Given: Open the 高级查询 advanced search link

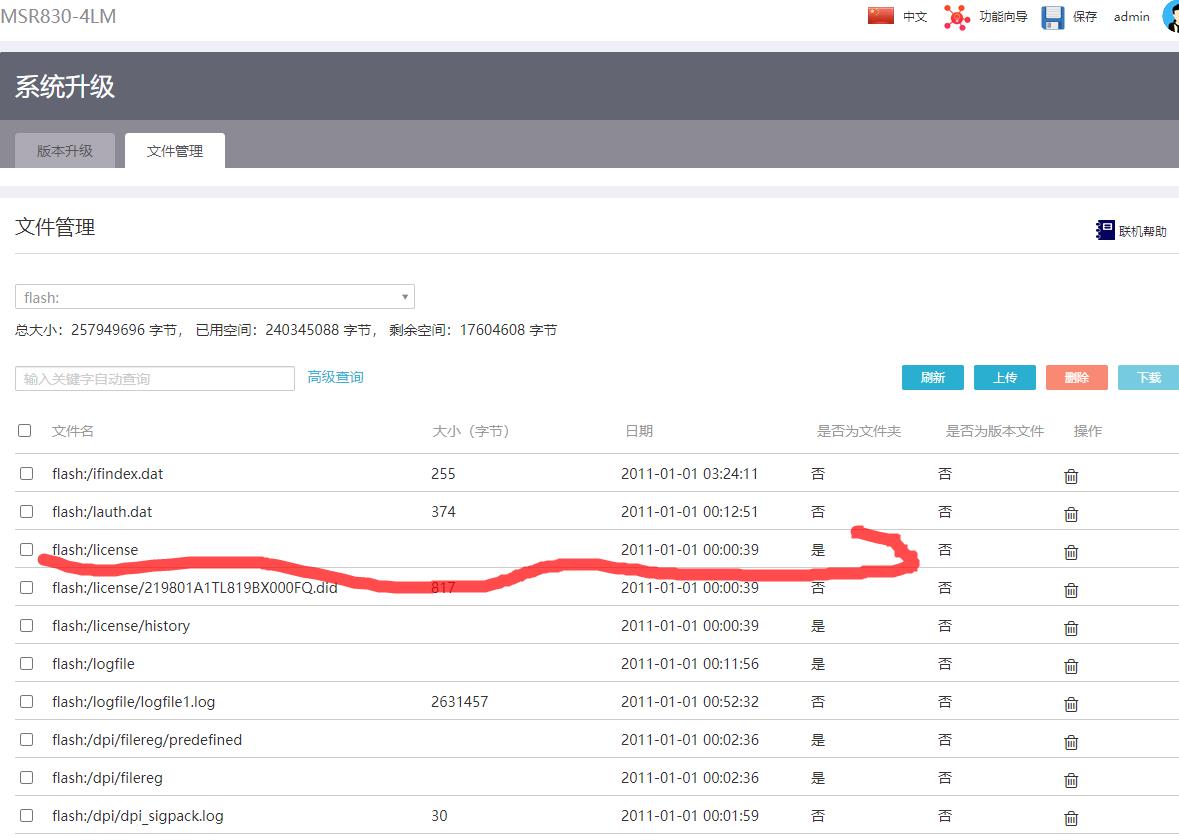Looking at the screenshot, I should pos(335,377).
